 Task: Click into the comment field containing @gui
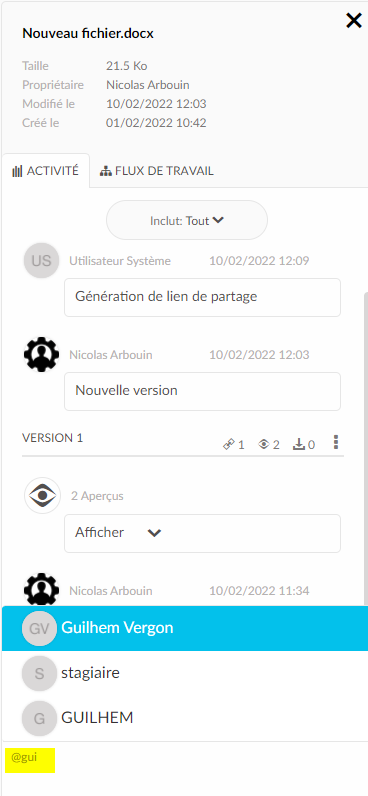[x=185, y=769]
